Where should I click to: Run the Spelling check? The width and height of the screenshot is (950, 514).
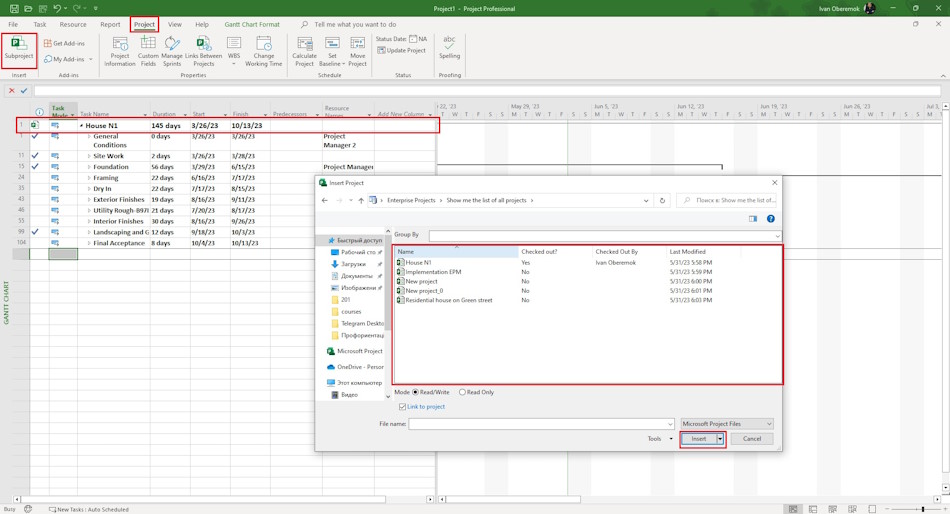pos(449,47)
